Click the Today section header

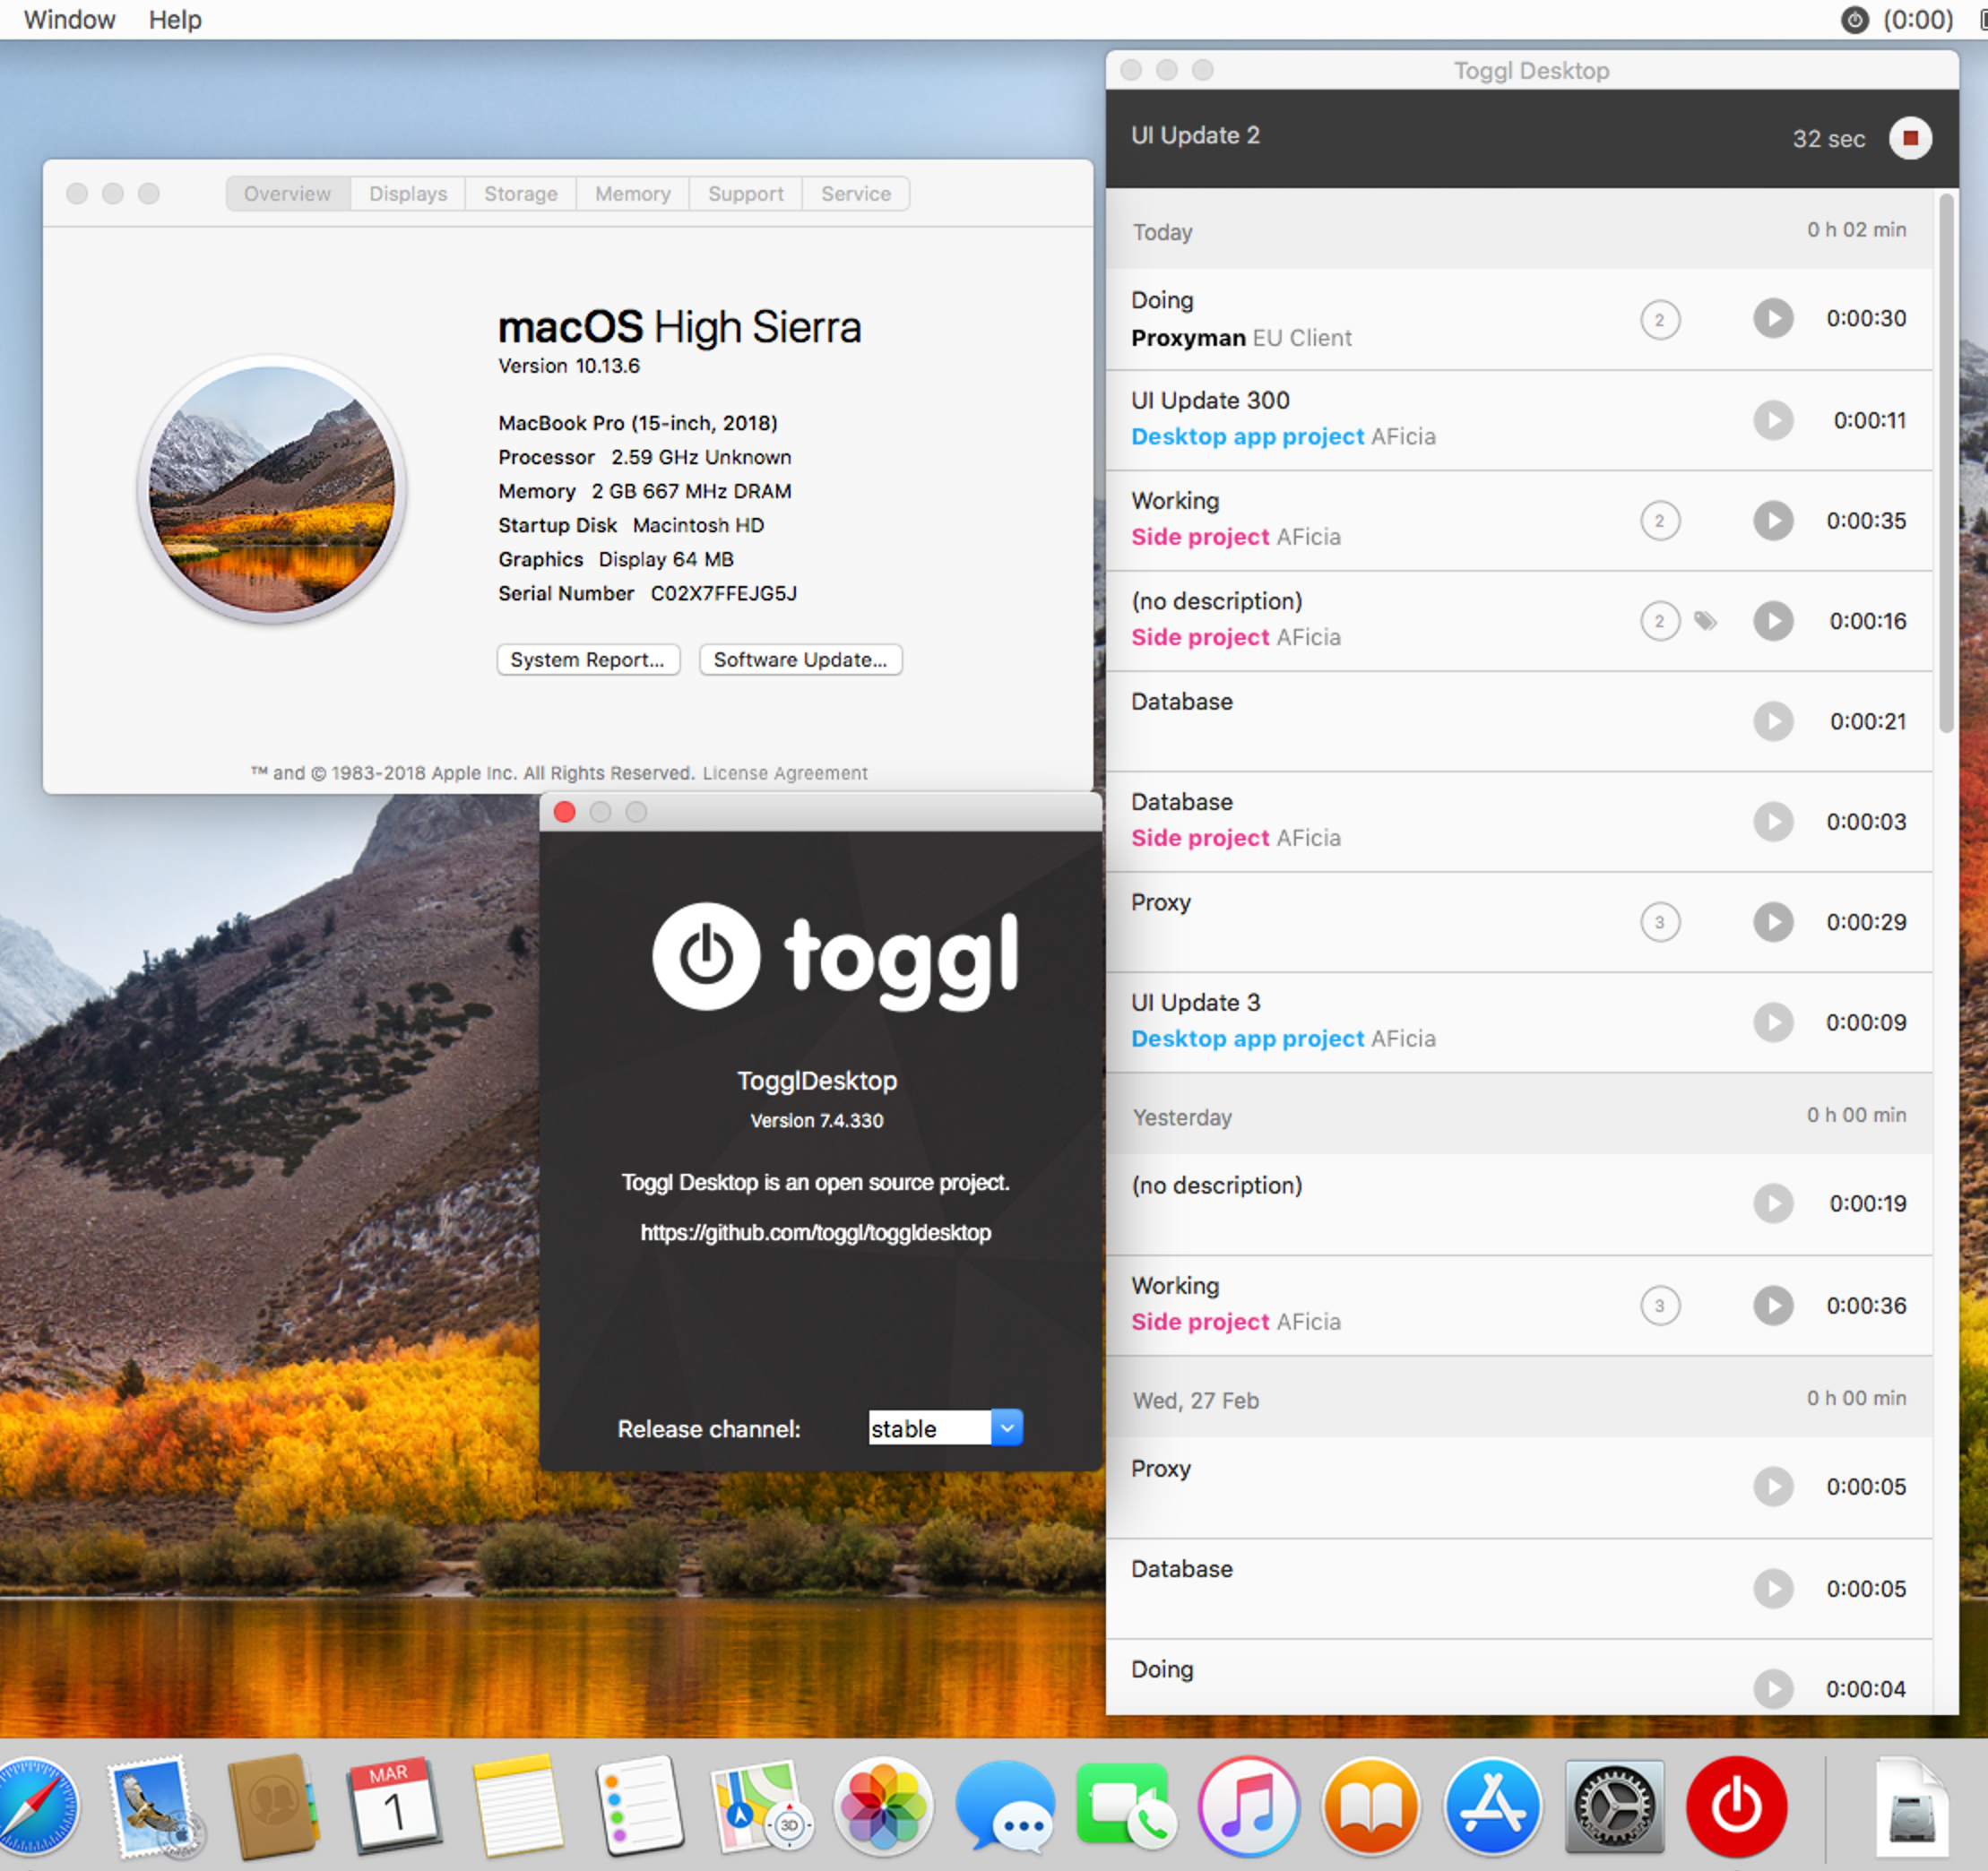point(1518,231)
